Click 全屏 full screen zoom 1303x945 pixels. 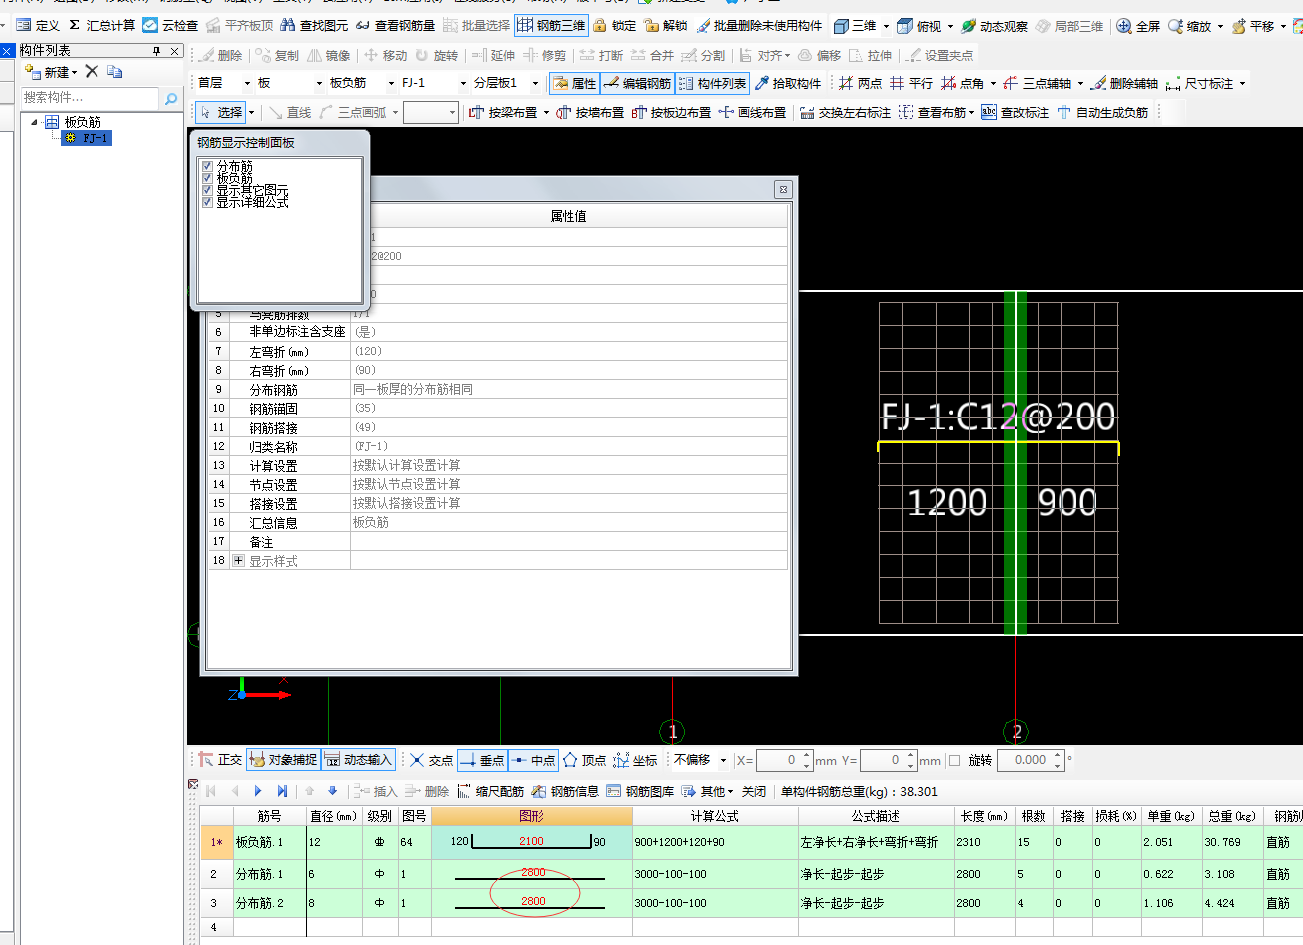(1138, 26)
